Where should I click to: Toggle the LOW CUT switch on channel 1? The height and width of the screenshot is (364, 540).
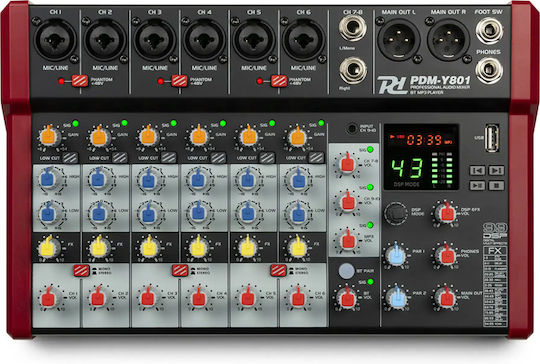pyautogui.click(x=70, y=158)
